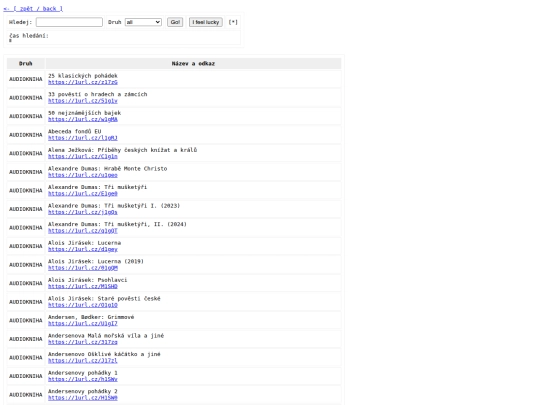Open the link for Alois Jirásek: Psohlavci
Image resolution: width=540 pixels, height=405 pixels.
tap(83, 287)
